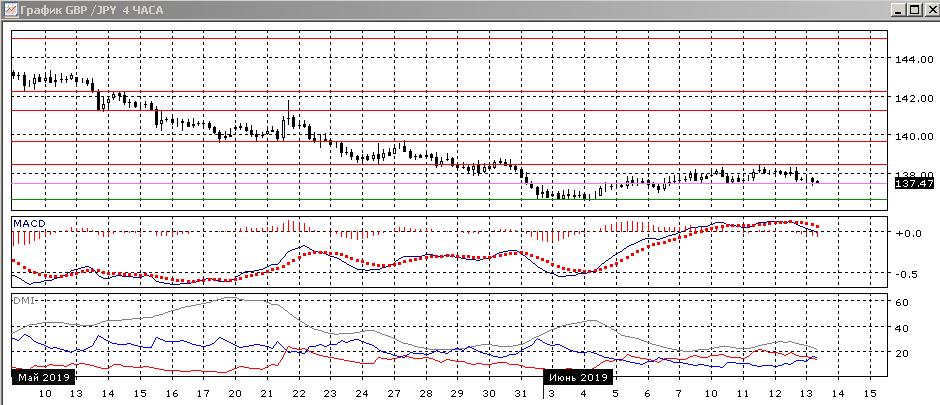Image resolution: width=940 pixels, height=405 pixels.
Task: Click the -0.5 MACD scale value
Action: [x=908, y=274]
